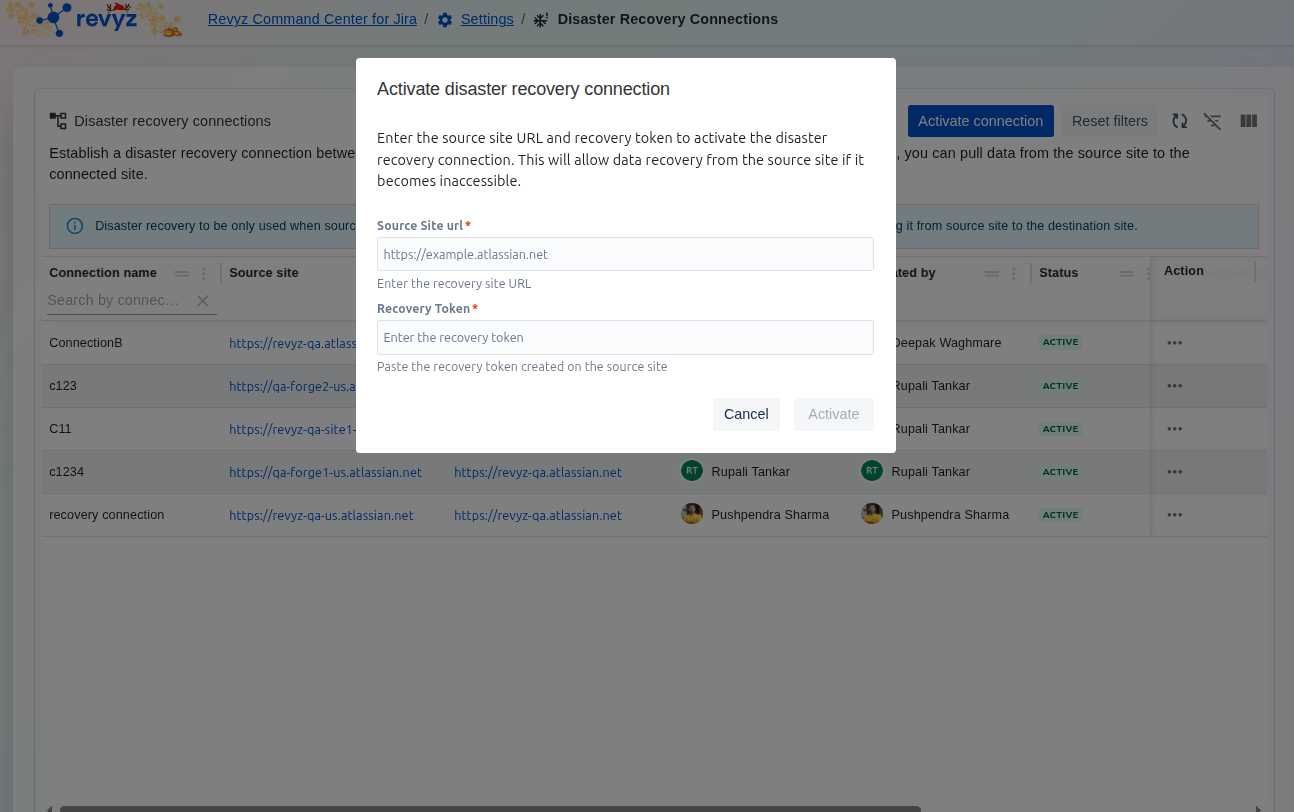1294x812 pixels.
Task: Click the Cancel button in dialog
Action: tap(746, 414)
